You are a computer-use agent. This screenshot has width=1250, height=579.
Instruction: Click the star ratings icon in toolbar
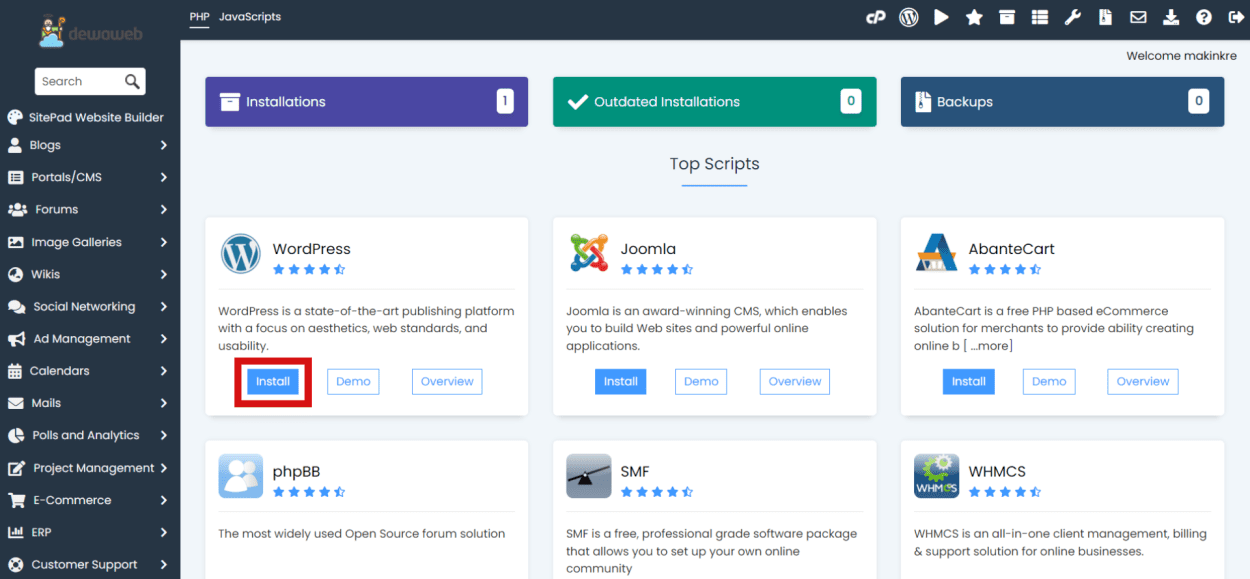pos(974,17)
